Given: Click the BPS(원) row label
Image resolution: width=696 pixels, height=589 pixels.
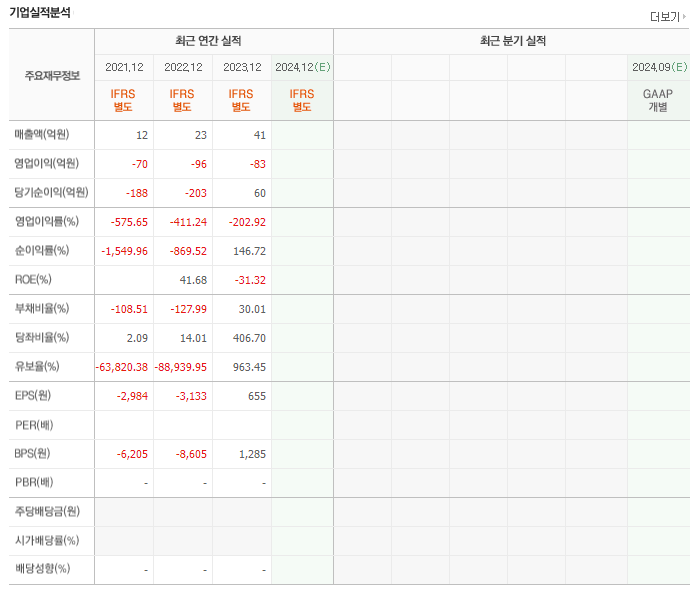Looking at the screenshot, I should point(32,454).
